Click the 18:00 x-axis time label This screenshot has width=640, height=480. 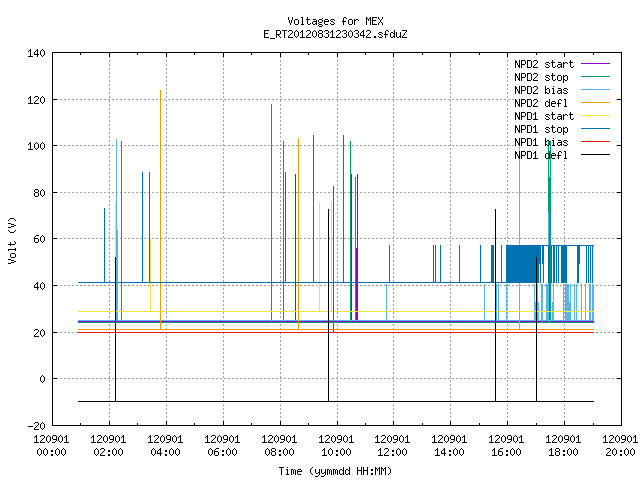pyautogui.click(x=563, y=452)
